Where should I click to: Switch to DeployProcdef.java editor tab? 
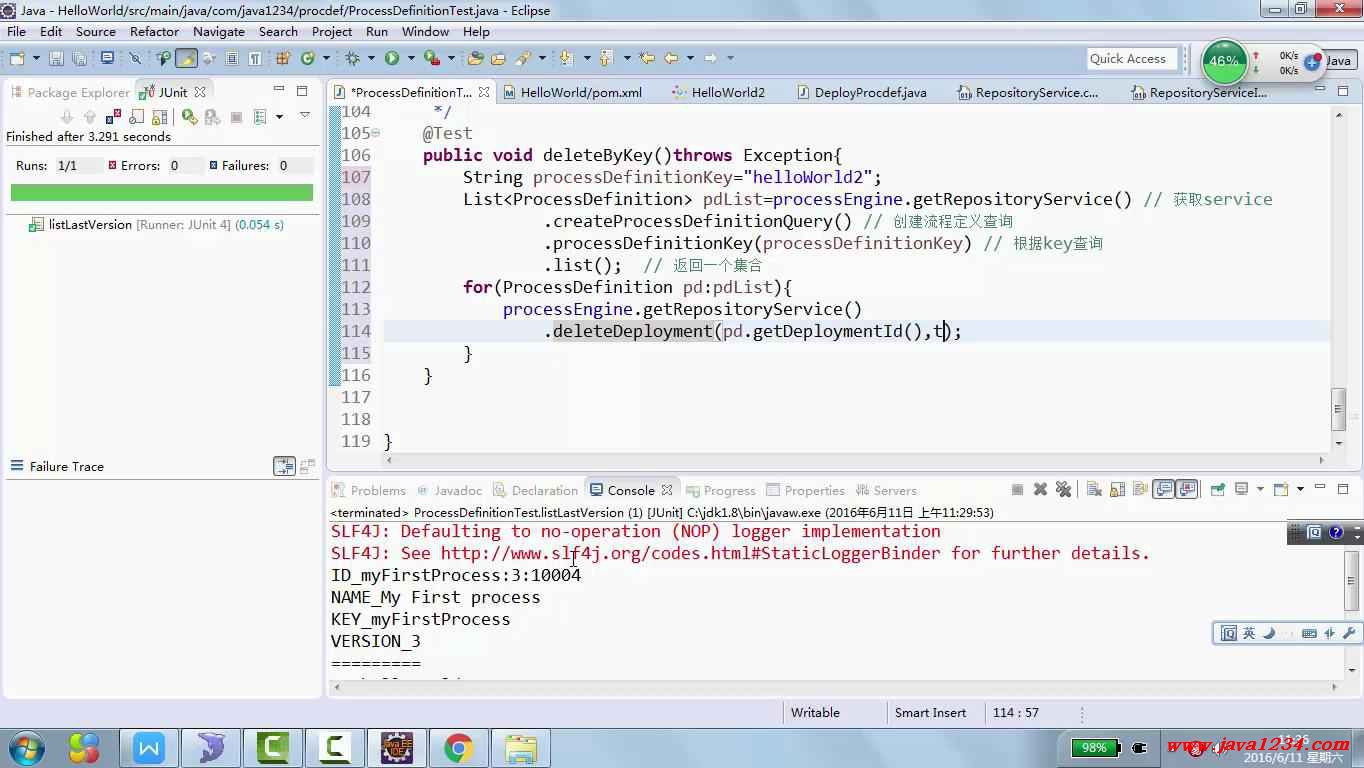pyautogui.click(x=861, y=92)
